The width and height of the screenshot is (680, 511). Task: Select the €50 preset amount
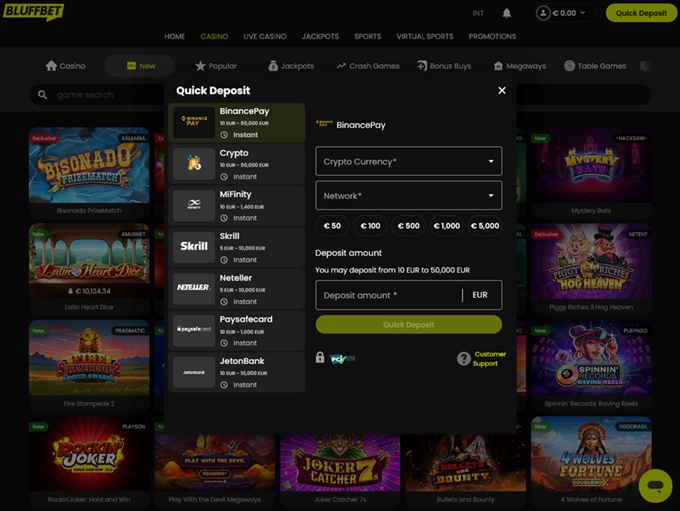click(x=331, y=226)
